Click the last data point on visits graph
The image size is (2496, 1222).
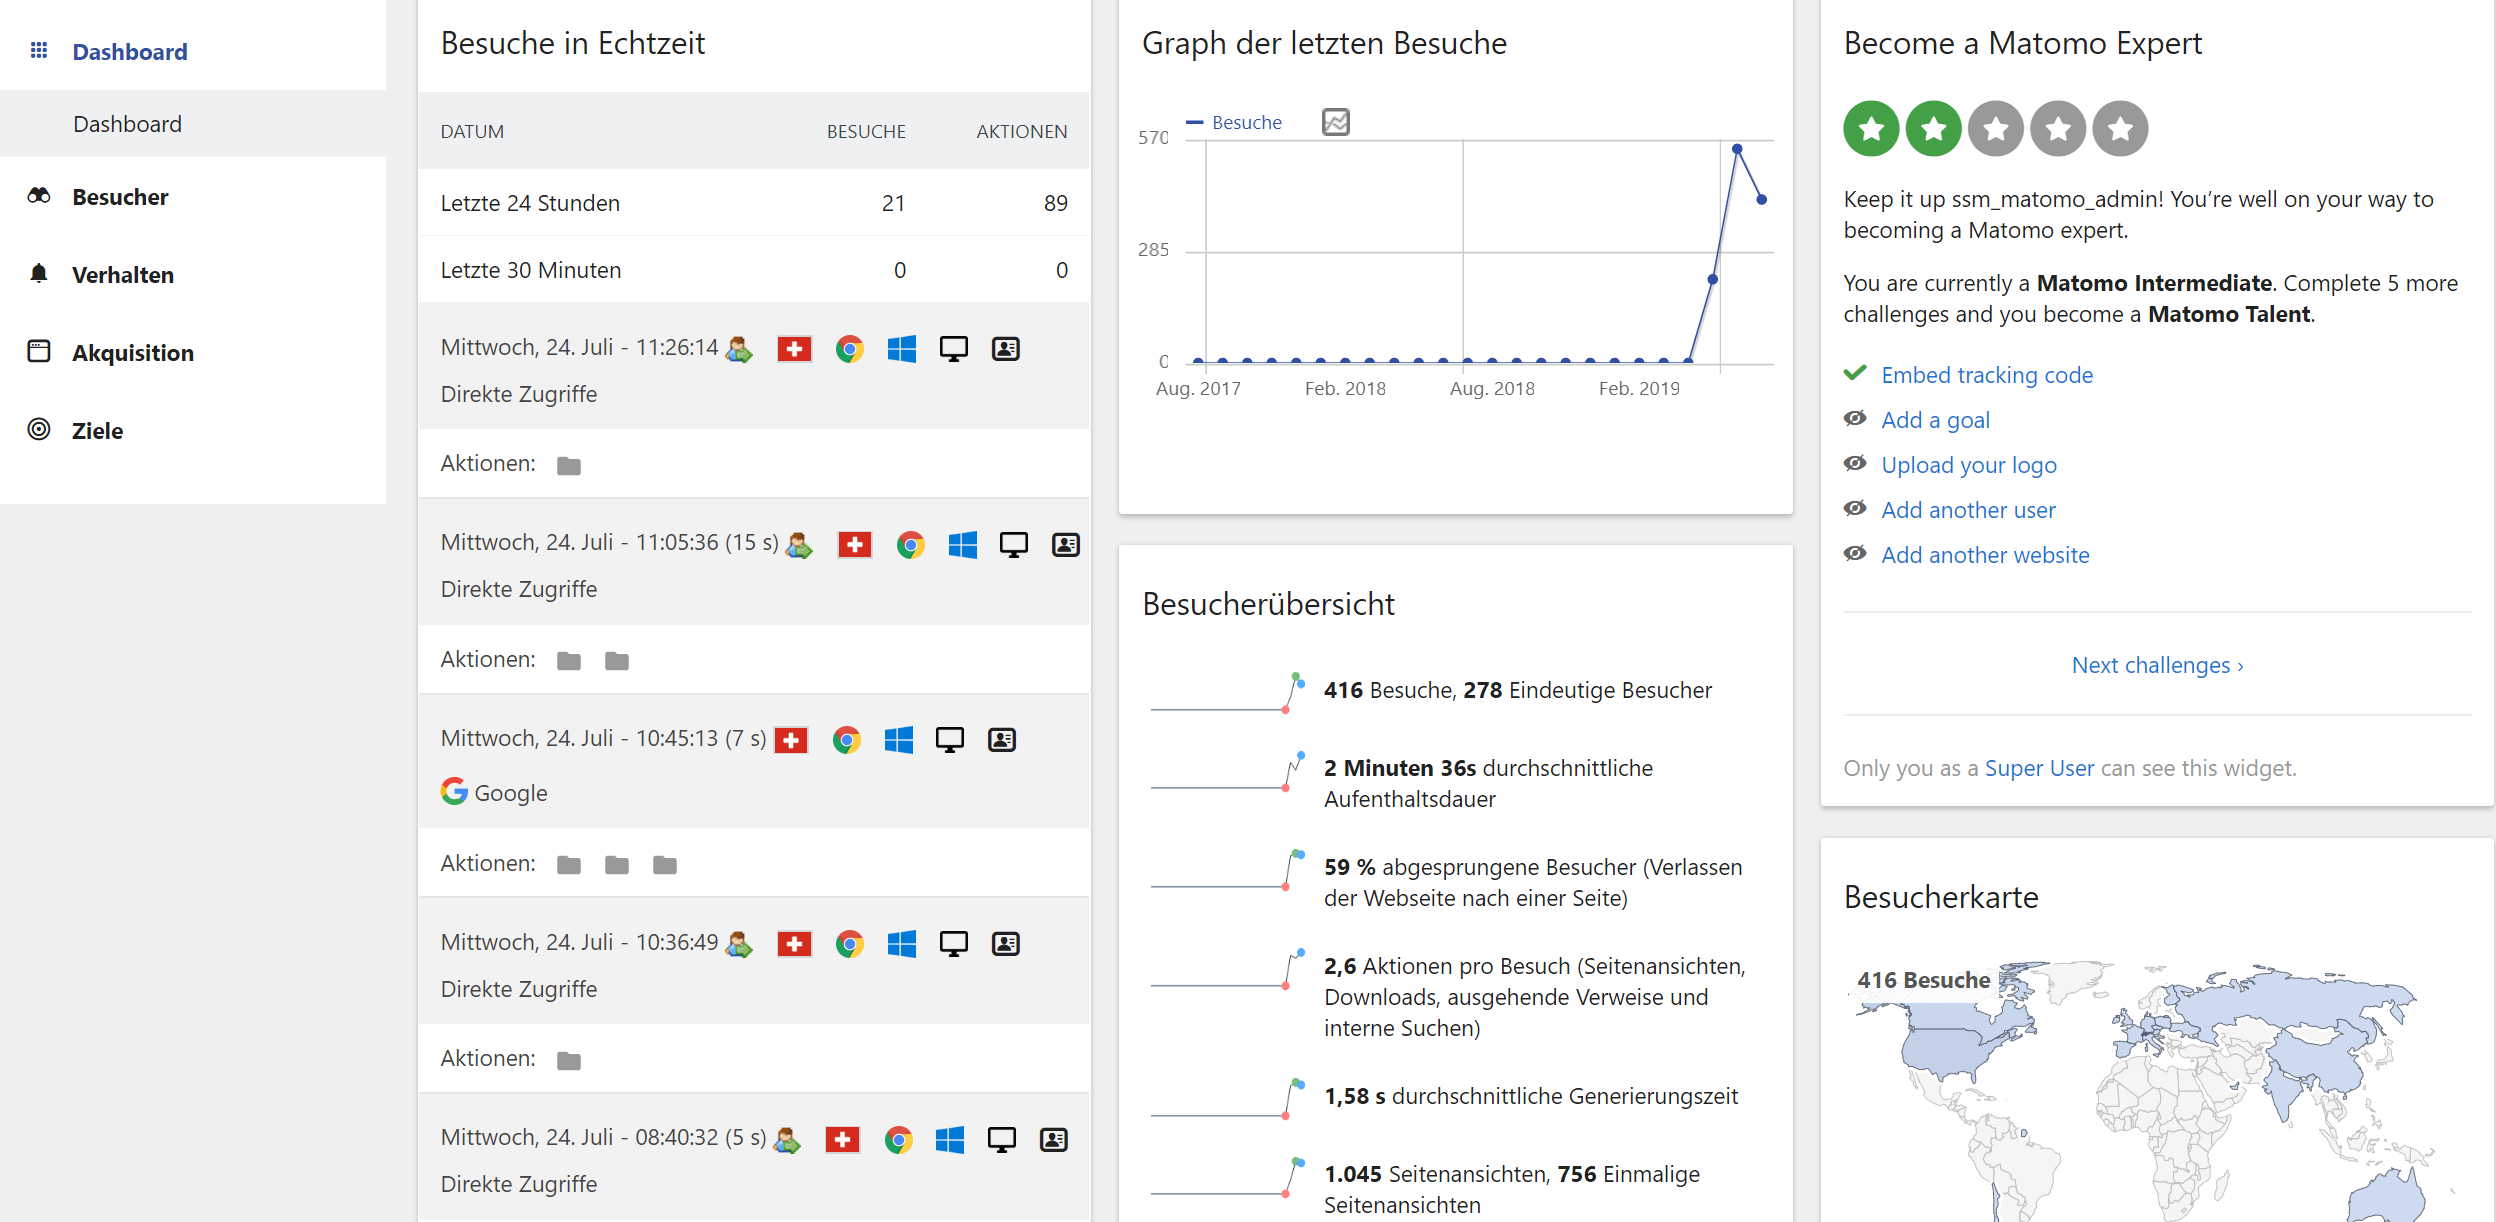(1761, 200)
